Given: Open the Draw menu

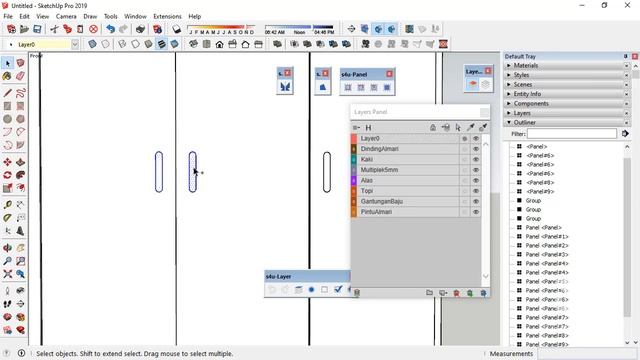Looking at the screenshot, I should (90, 16).
